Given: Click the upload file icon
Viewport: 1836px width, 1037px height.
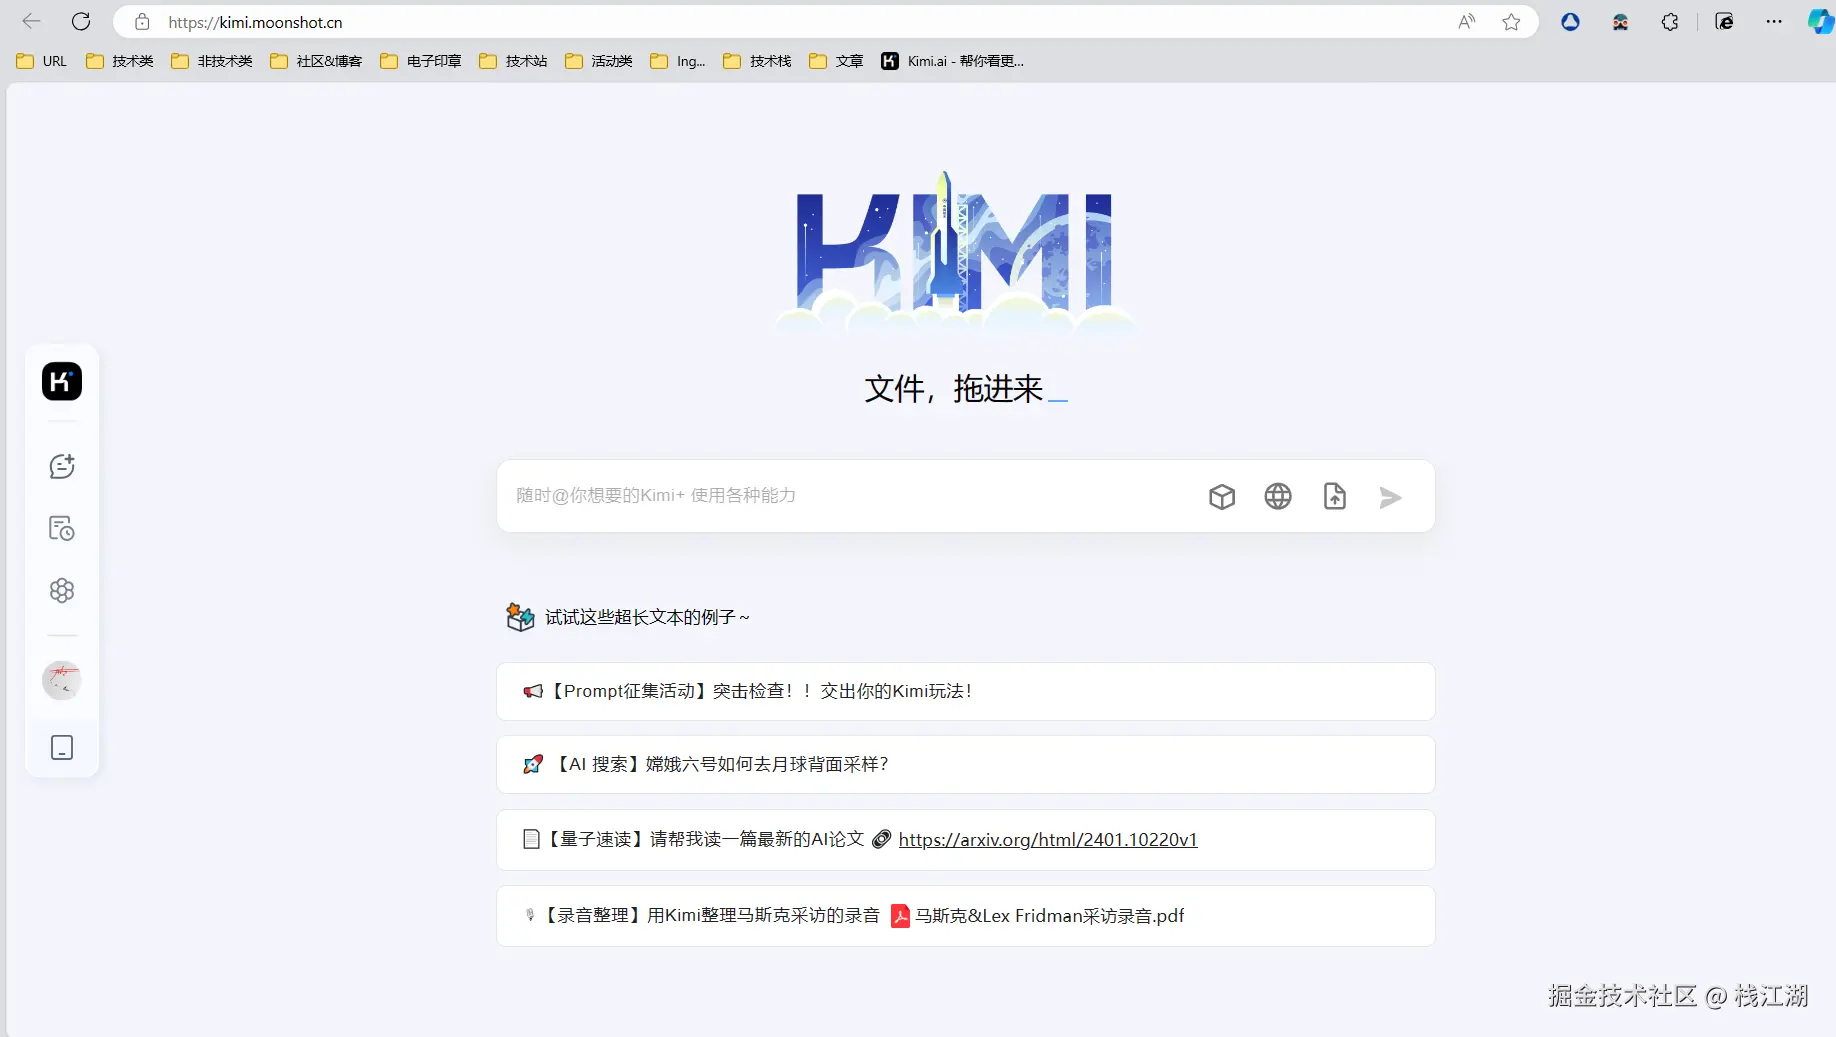Looking at the screenshot, I should pos(1335,496).
